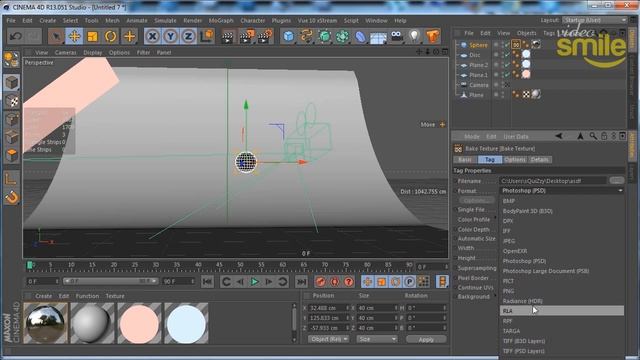Image resolution: width=640 pixels, height=360 pixels.
Task: Activate the Scale tool
Action: (x=93, y=36)
